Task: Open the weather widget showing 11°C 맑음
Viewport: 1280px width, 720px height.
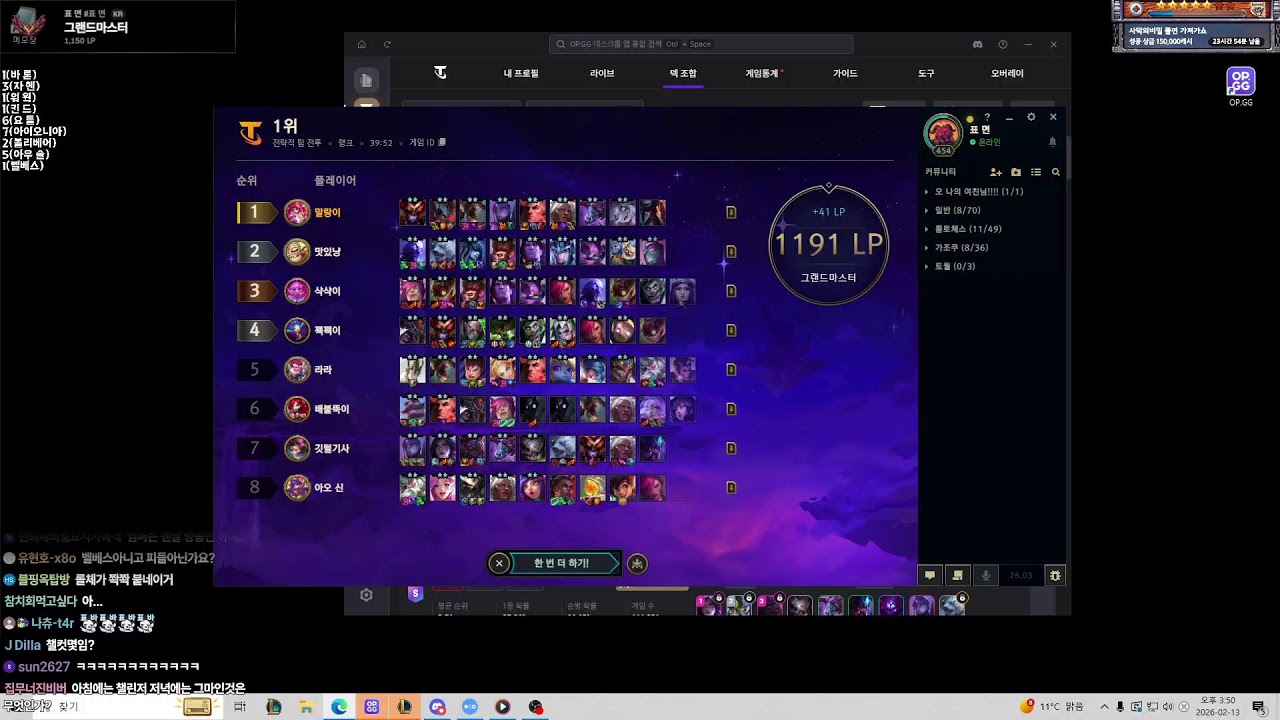Action: point(1051,707)
